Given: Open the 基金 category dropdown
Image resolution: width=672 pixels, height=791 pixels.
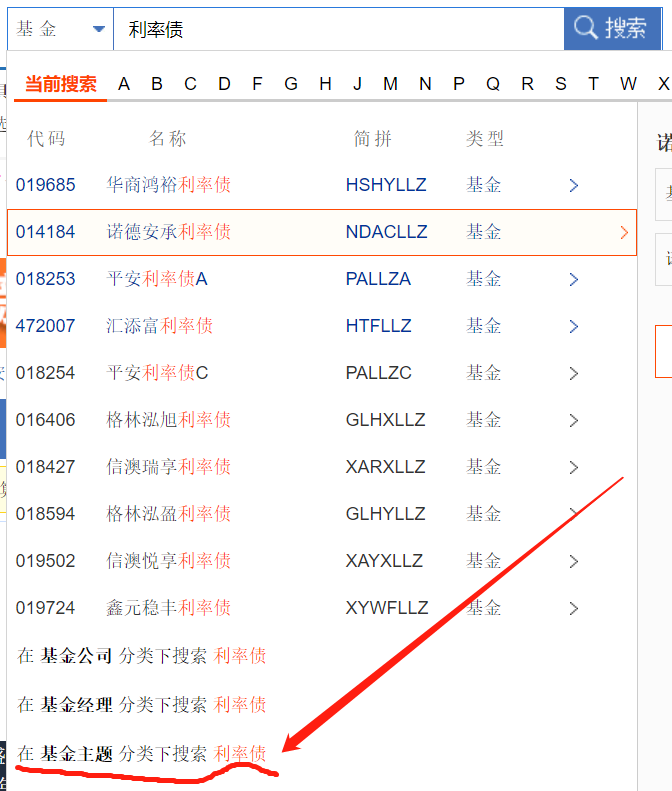Looking at the screenshot, I should tap(60, 29).
